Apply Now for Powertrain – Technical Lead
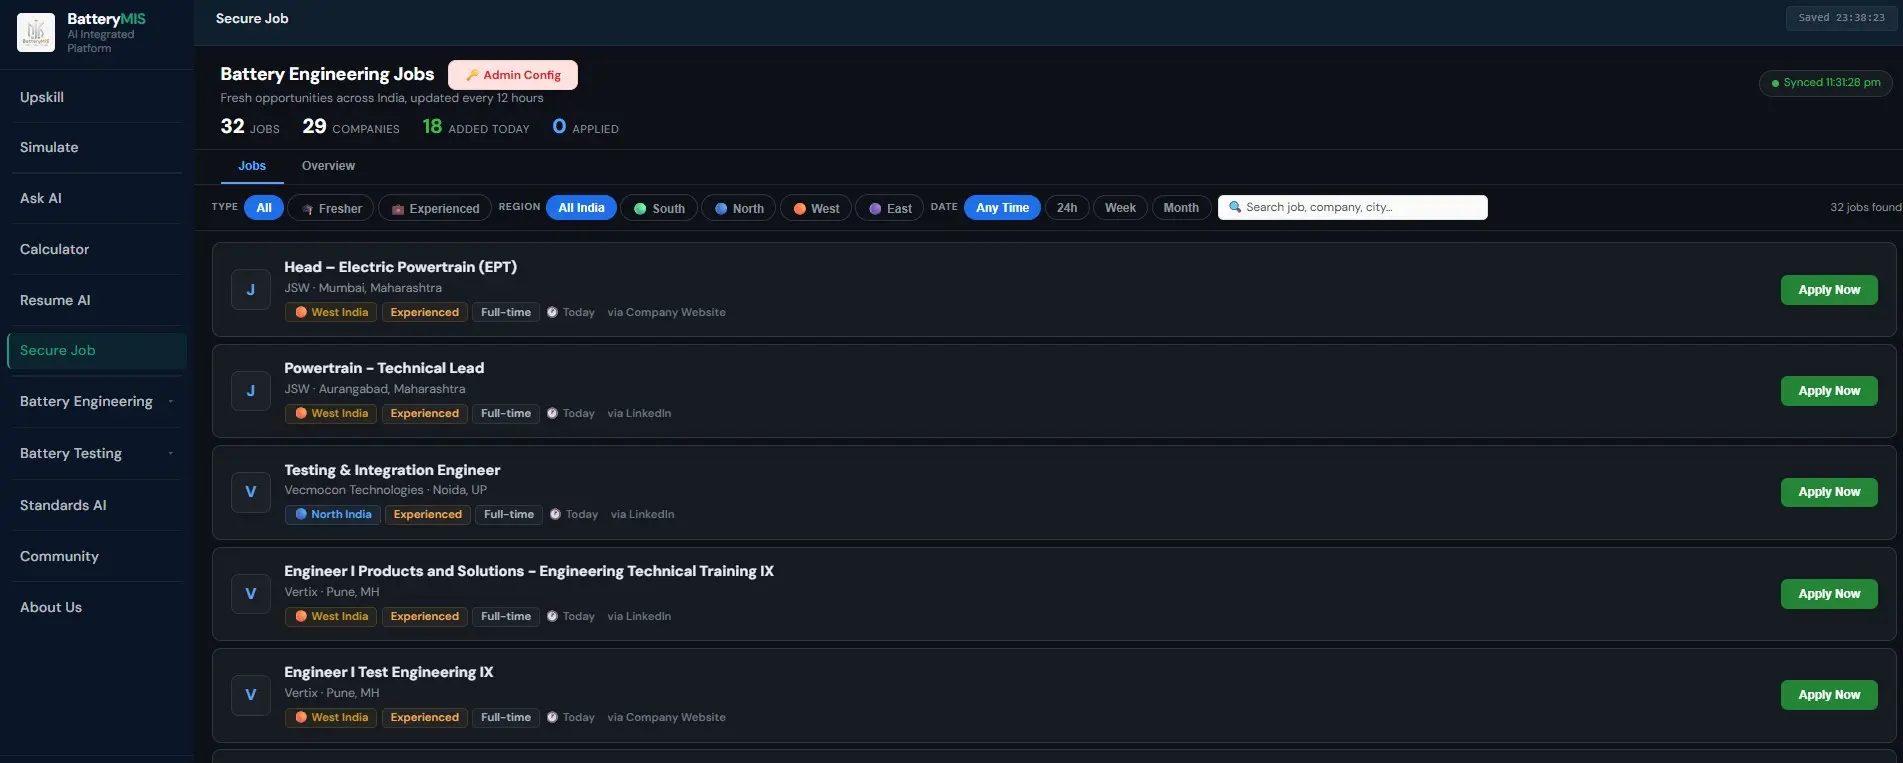The image size is (1903, 763). point(1829,391)
